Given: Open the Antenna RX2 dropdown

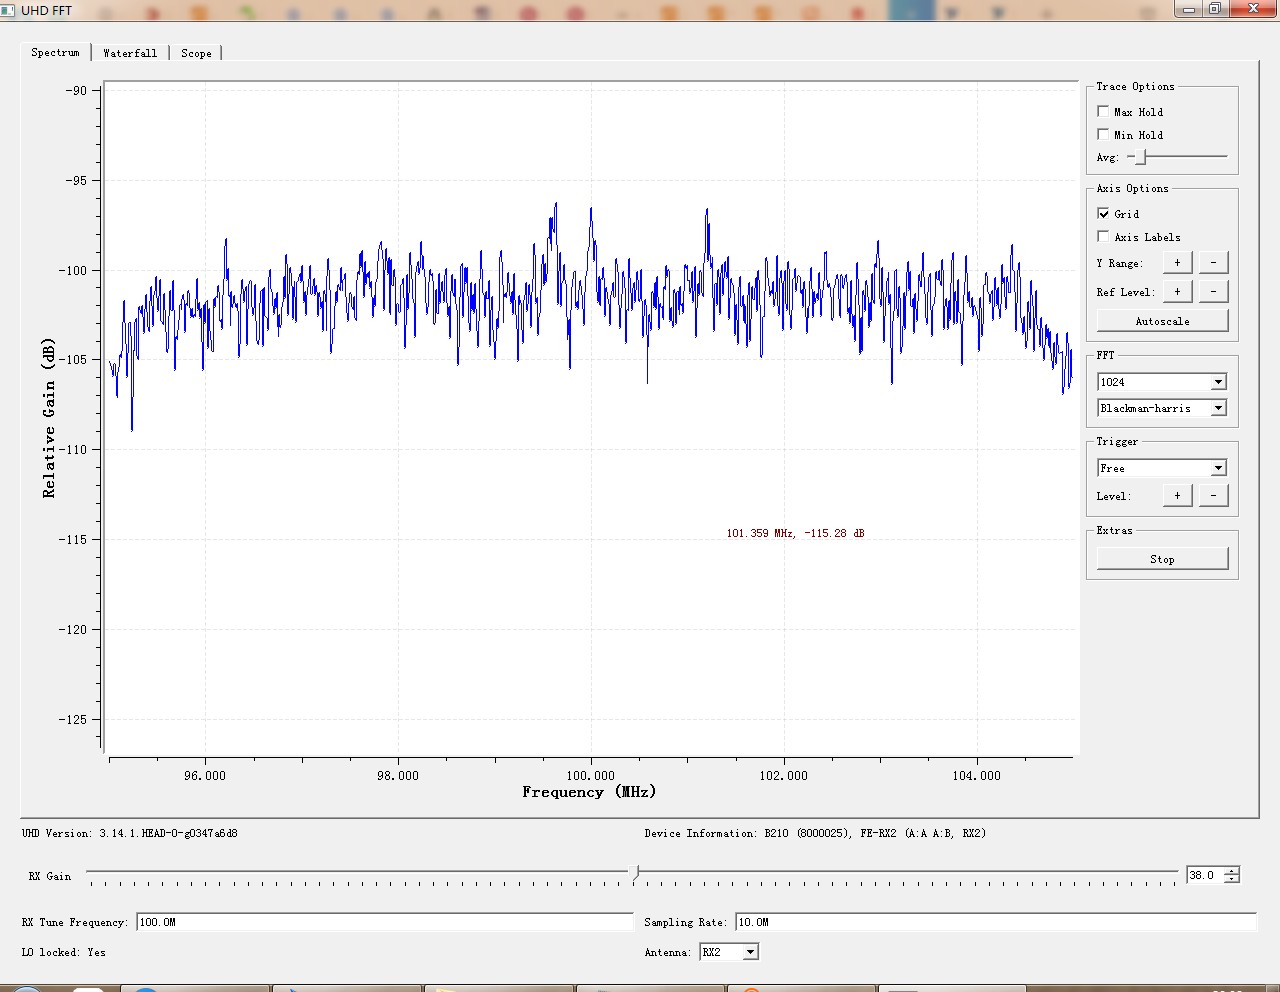Looking at the screenshot, I should pyautogui.click(x=728, y=952).
